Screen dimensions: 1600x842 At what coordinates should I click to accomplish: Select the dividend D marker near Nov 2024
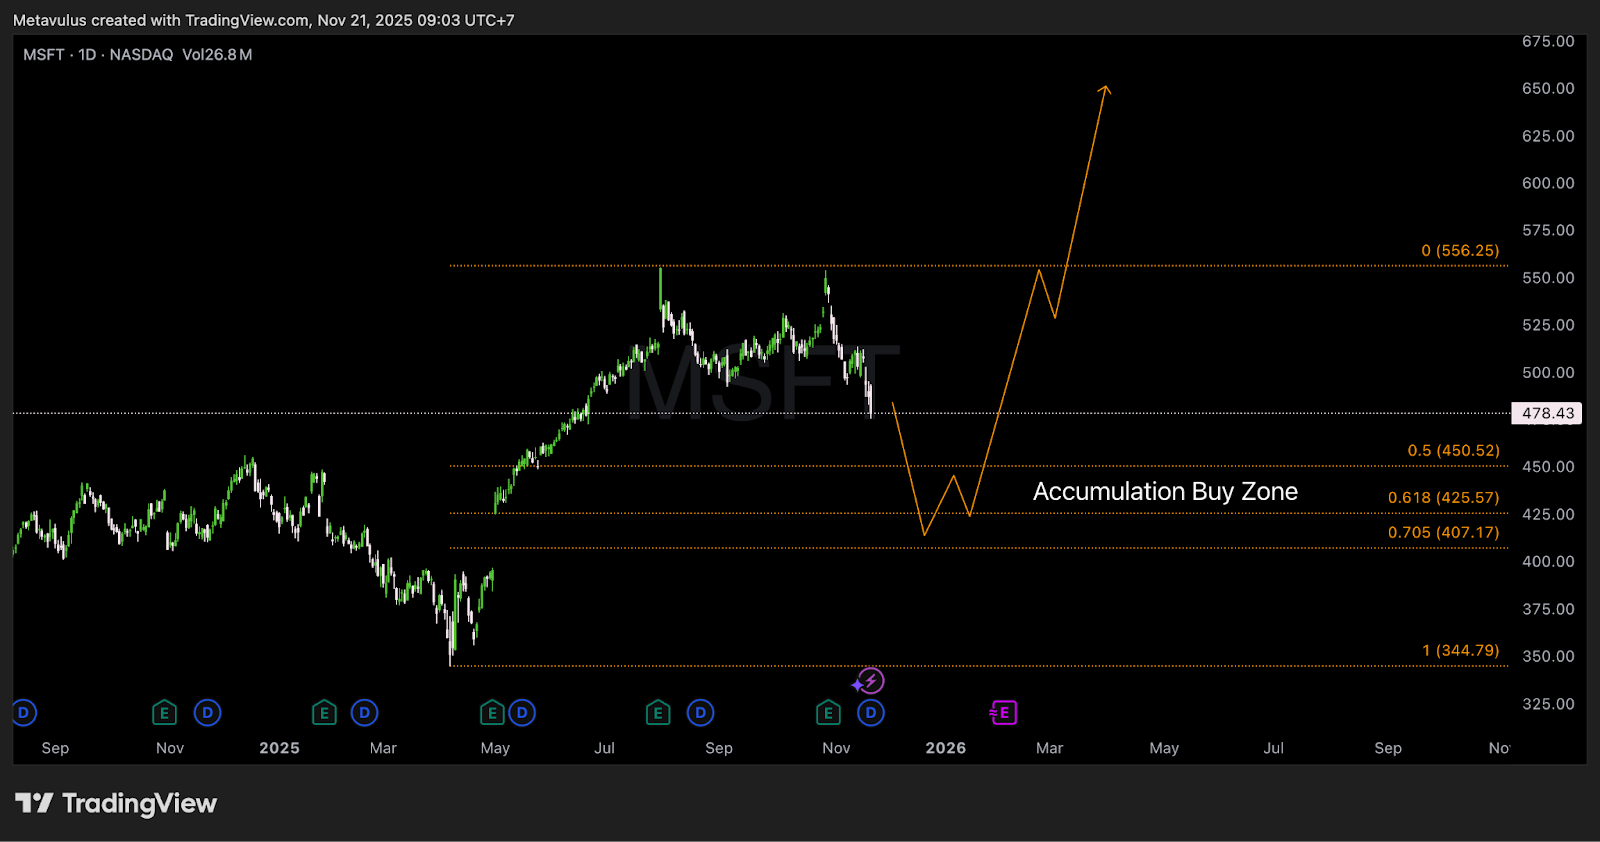tap(207, 713)
